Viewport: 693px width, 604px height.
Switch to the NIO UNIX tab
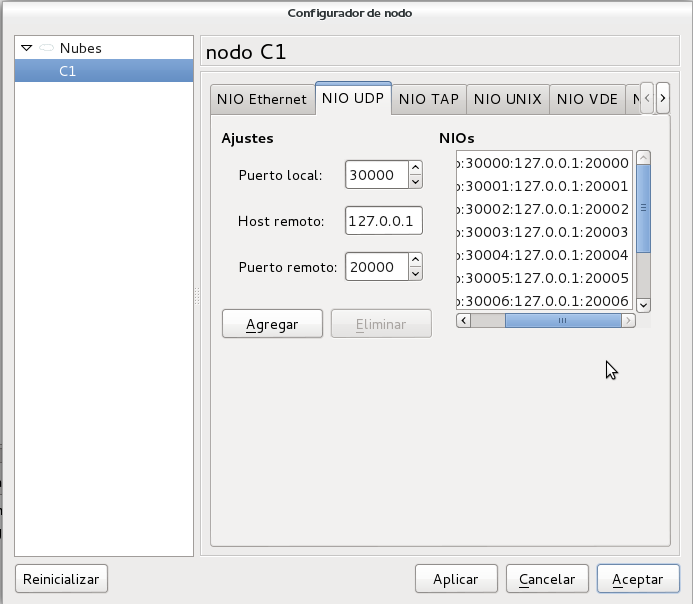coord(507,100)
